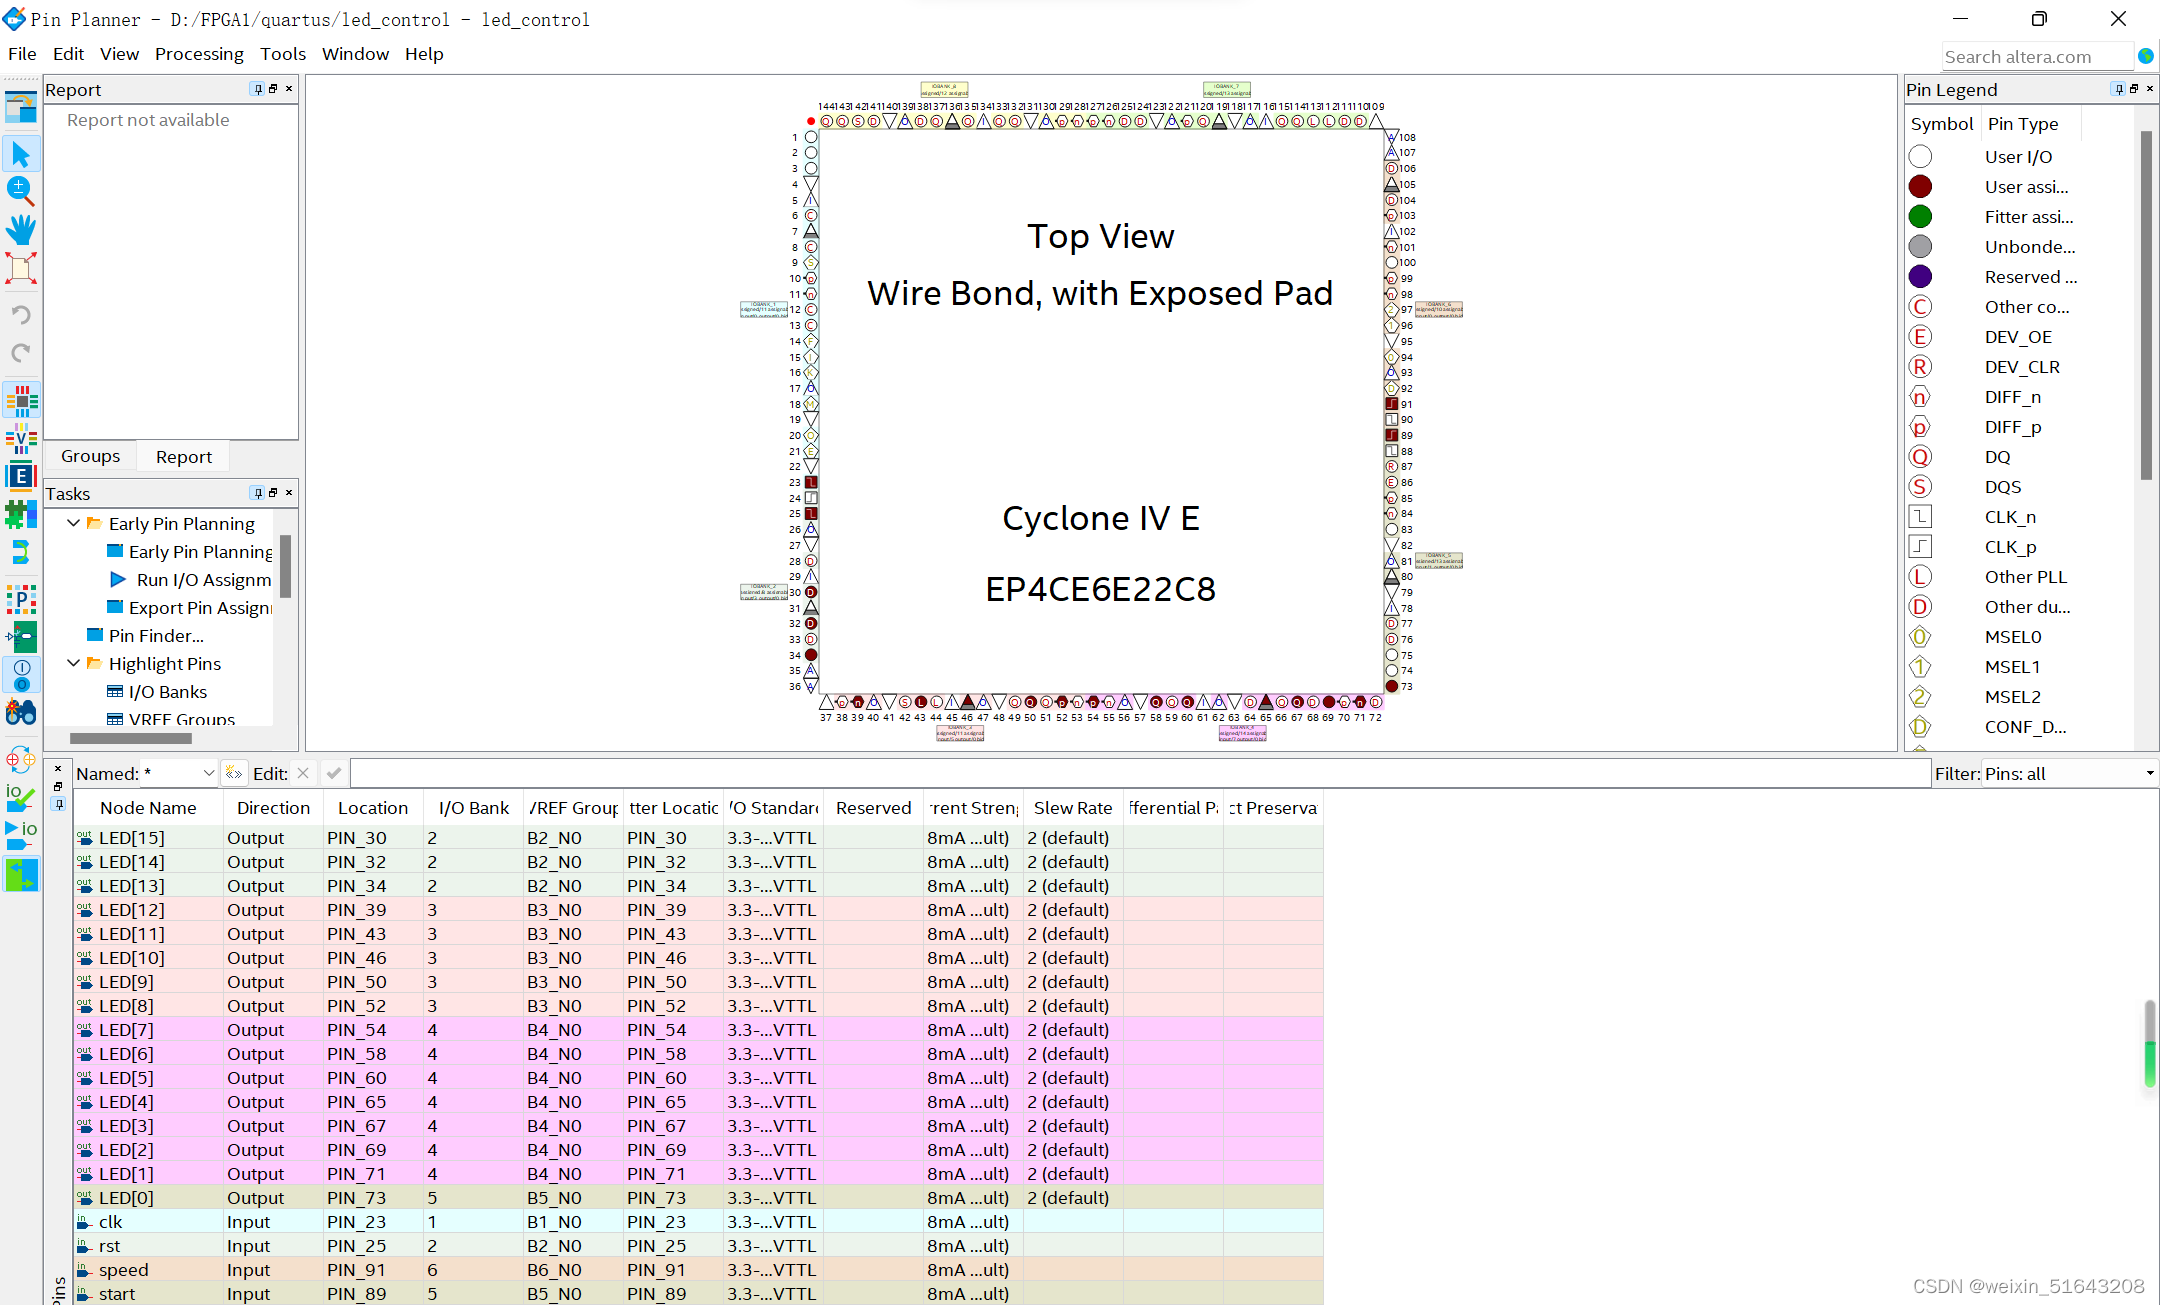
Task: Open the Help menu
Action: [424, 54]
